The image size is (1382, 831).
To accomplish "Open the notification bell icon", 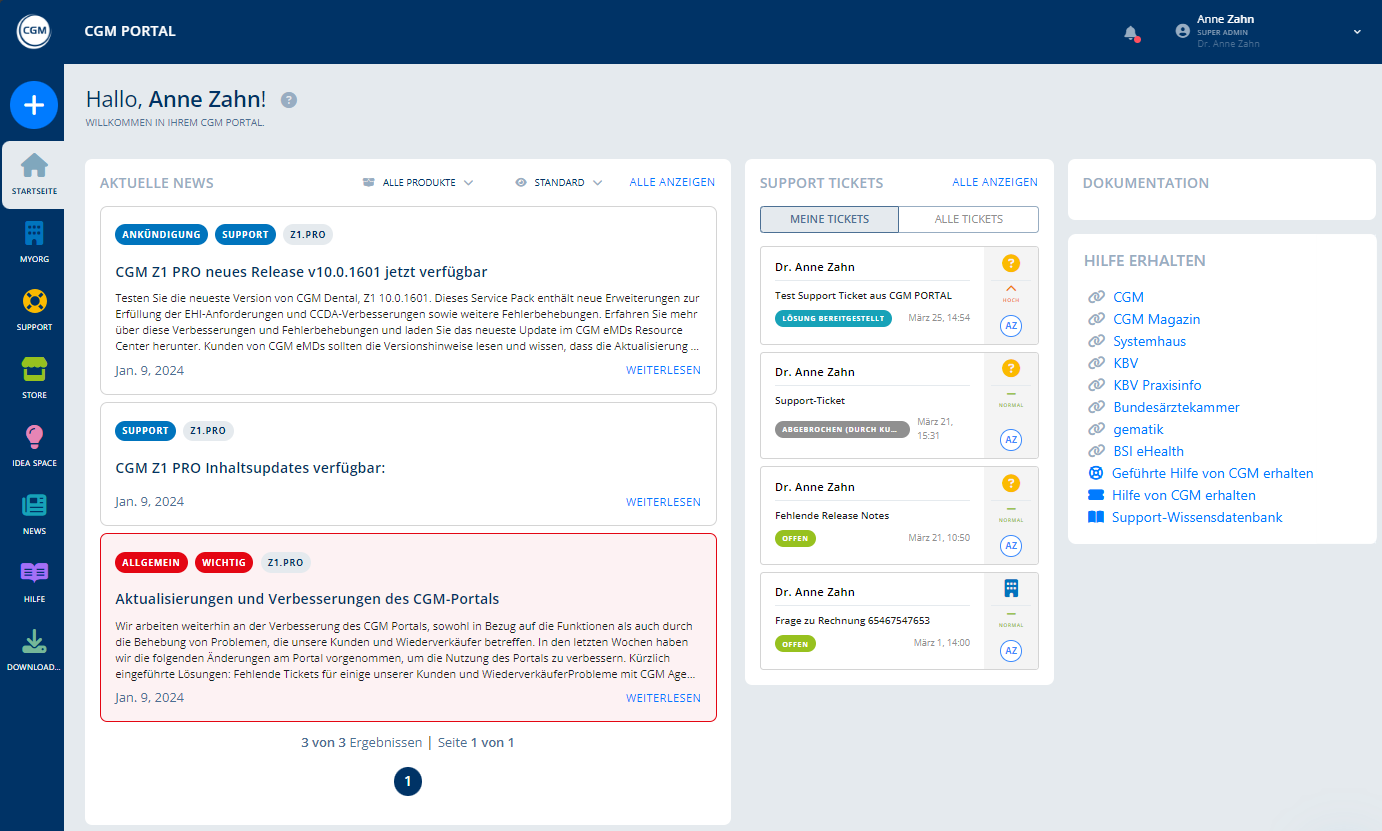I will (1129, 33).
